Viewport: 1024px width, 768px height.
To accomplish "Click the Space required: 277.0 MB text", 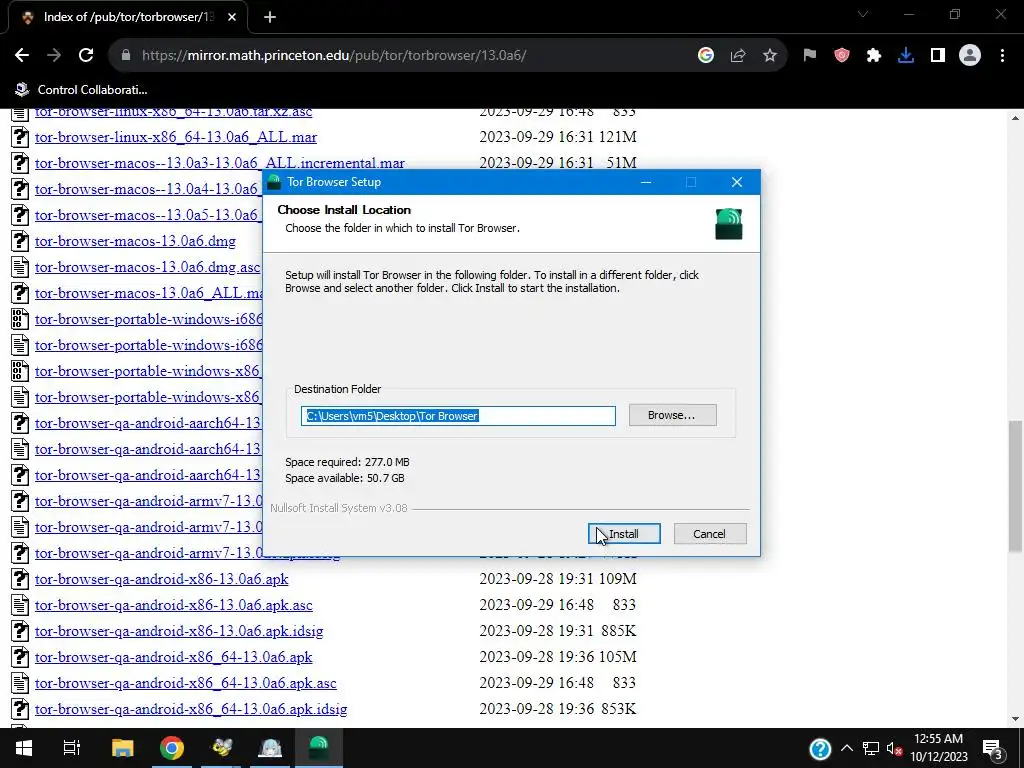I will point(347,462).
